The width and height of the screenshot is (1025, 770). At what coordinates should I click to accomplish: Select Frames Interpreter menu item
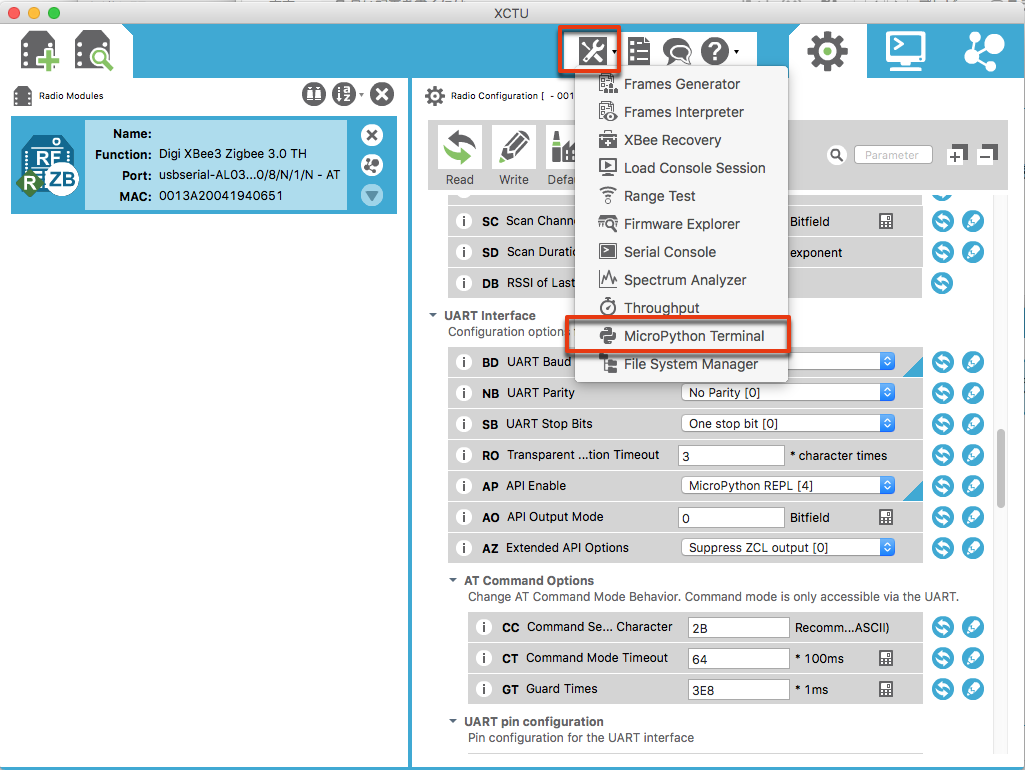coord(681,112)
